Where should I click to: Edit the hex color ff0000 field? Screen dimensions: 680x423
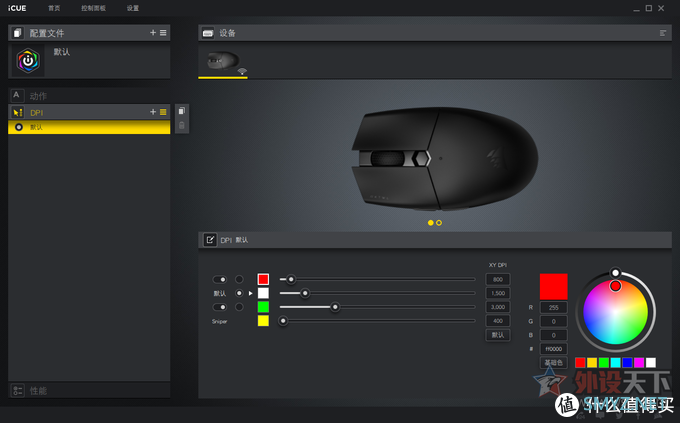coord(553,349)
